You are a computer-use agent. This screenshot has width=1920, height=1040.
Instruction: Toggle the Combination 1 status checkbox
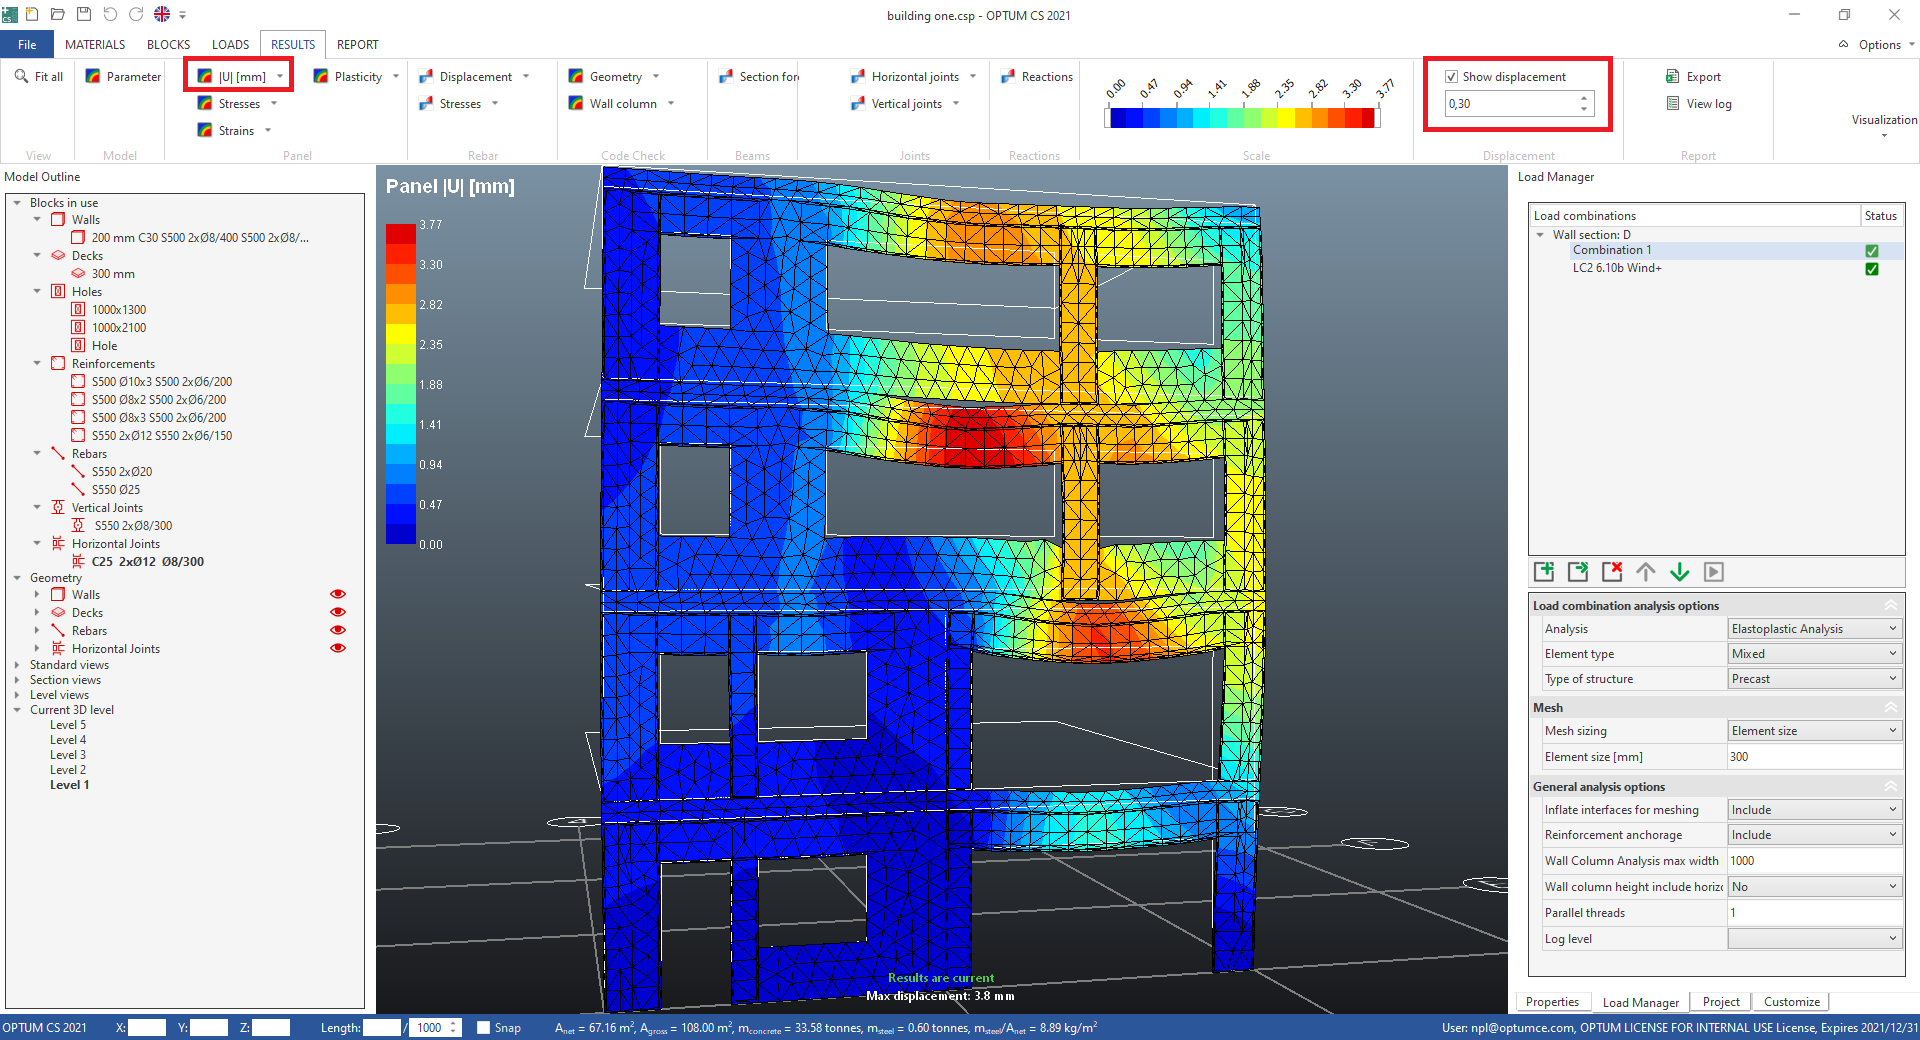[1872, 251]
